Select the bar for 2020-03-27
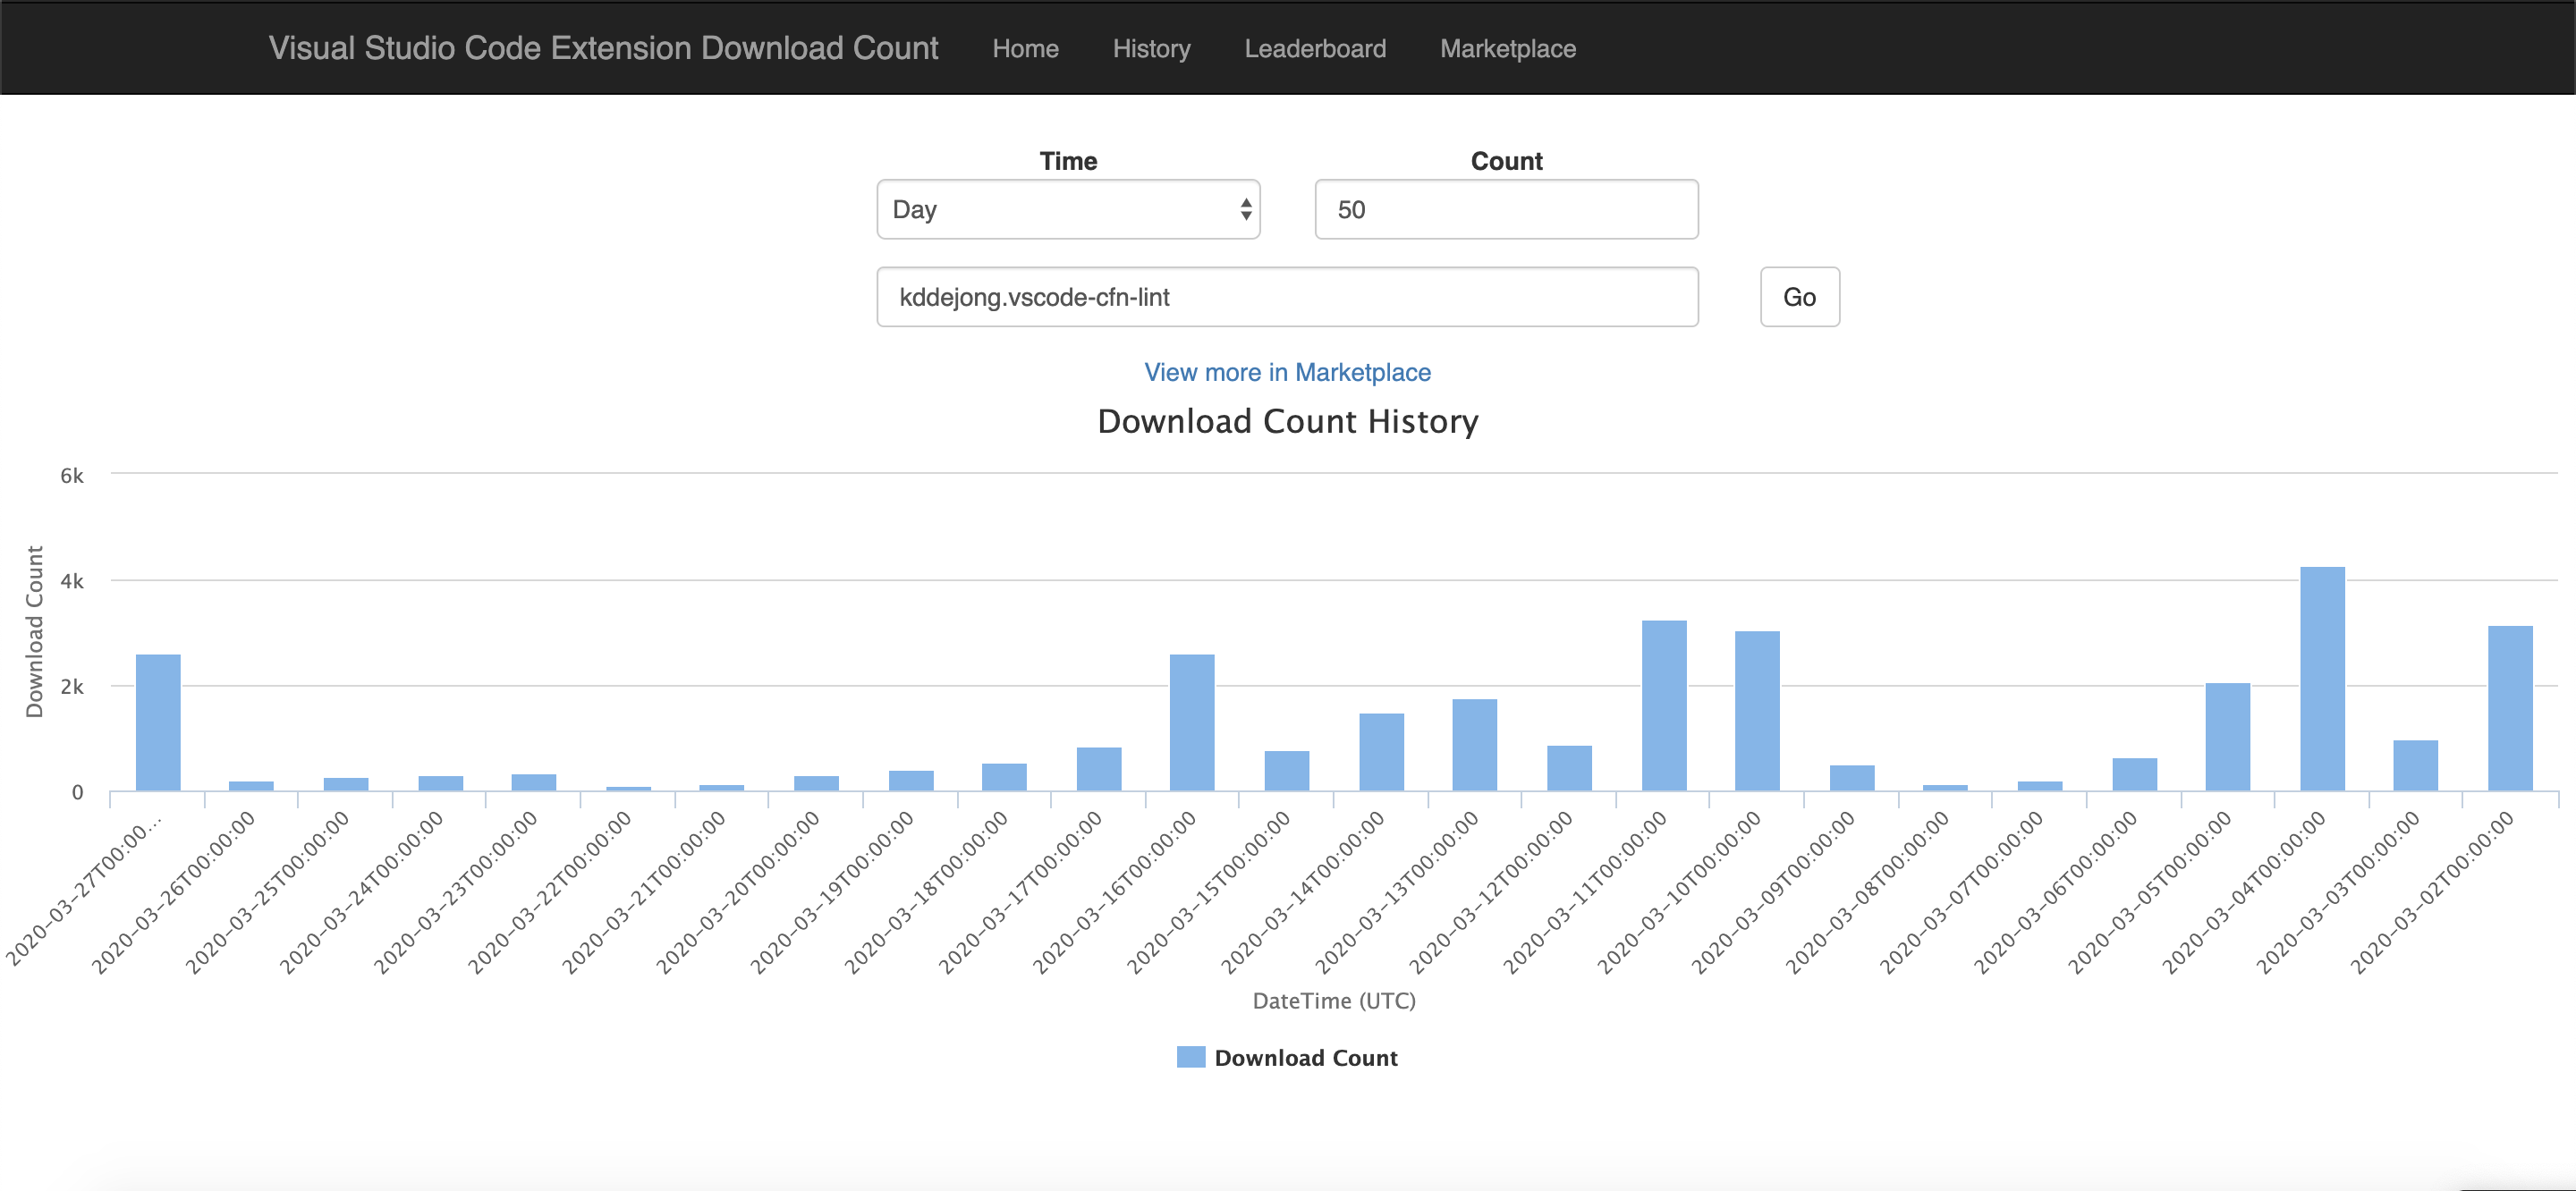The height and width of the screenshot is (1191, 2576). (158, 723)
